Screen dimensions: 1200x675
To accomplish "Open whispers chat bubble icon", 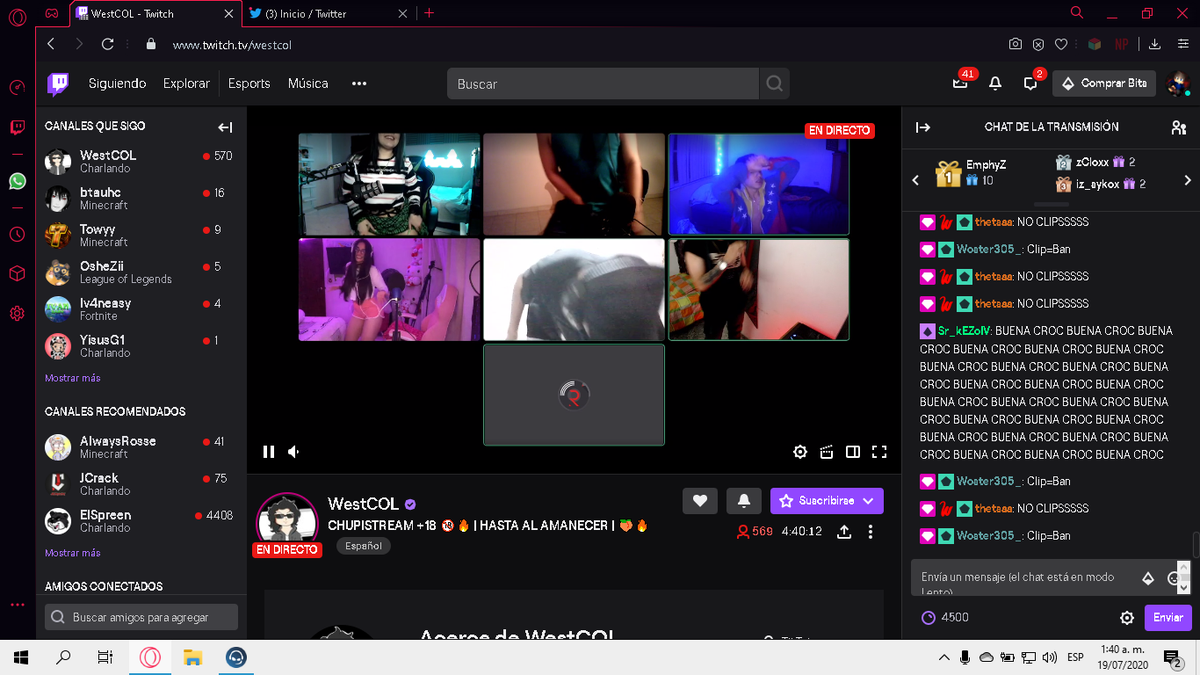I will tap(1030, 84).
